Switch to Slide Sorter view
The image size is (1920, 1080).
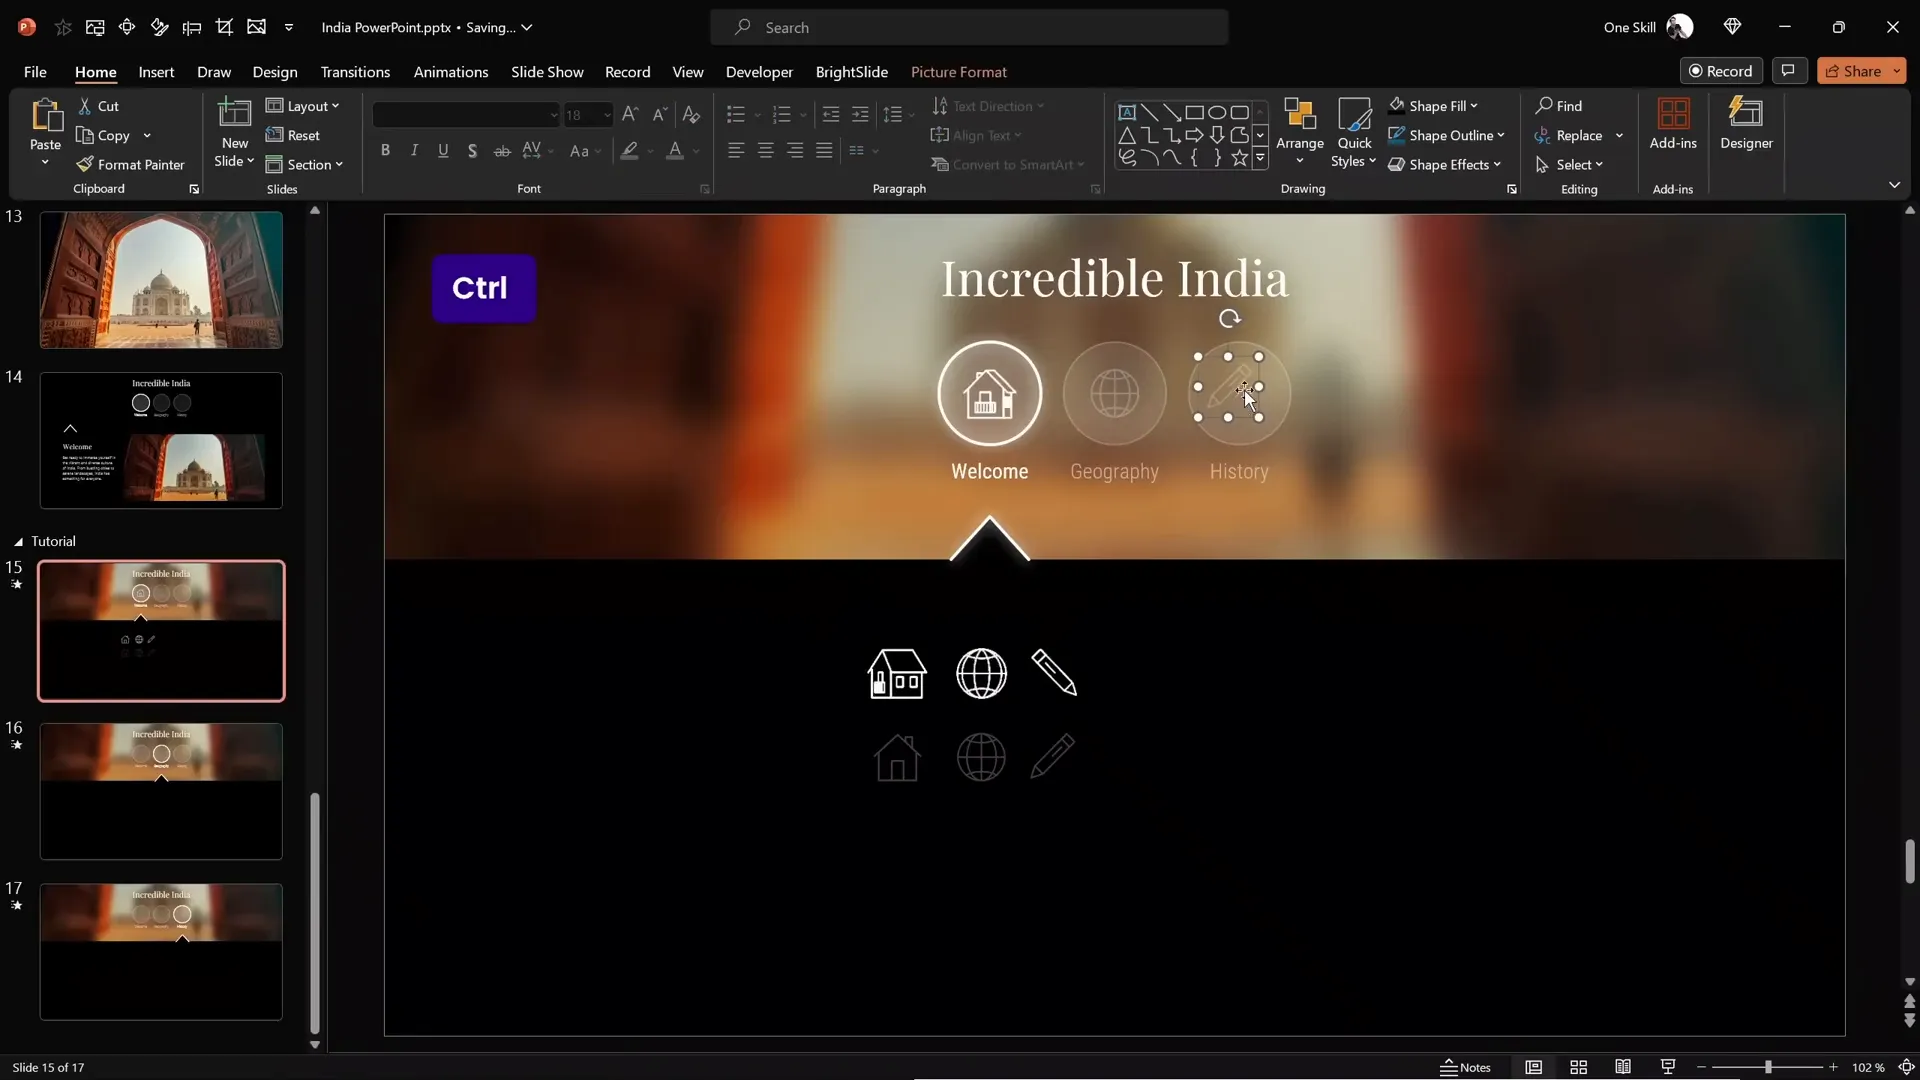tap(1578, 1067)
